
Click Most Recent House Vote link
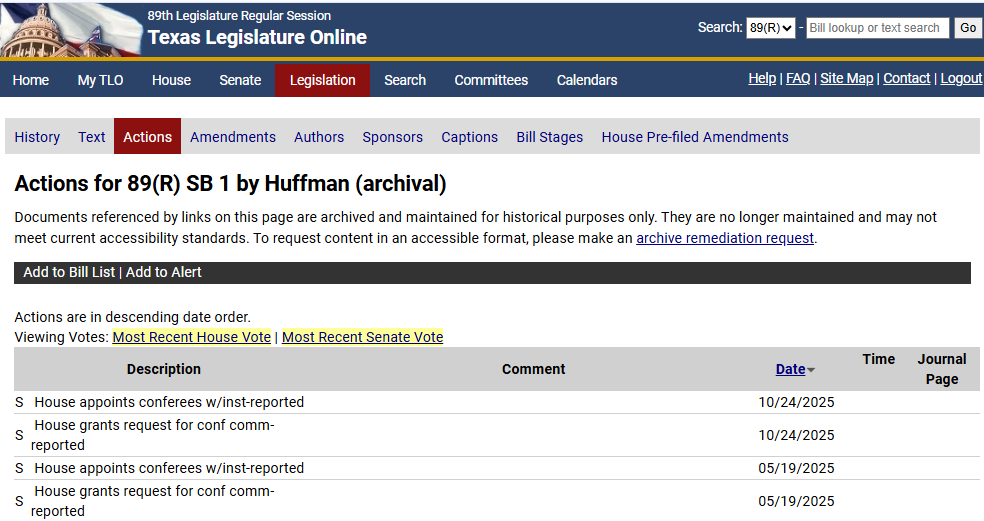tap(191, 337)
